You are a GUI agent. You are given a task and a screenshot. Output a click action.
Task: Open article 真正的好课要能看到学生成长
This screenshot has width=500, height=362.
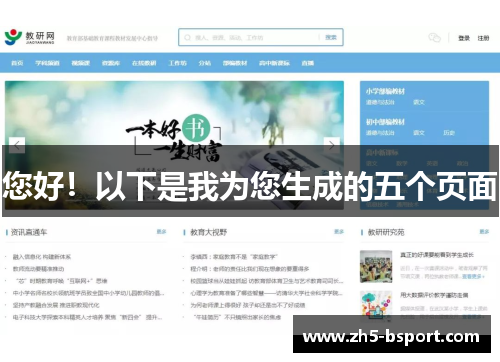pyautogui.click(x=437, y=255)
